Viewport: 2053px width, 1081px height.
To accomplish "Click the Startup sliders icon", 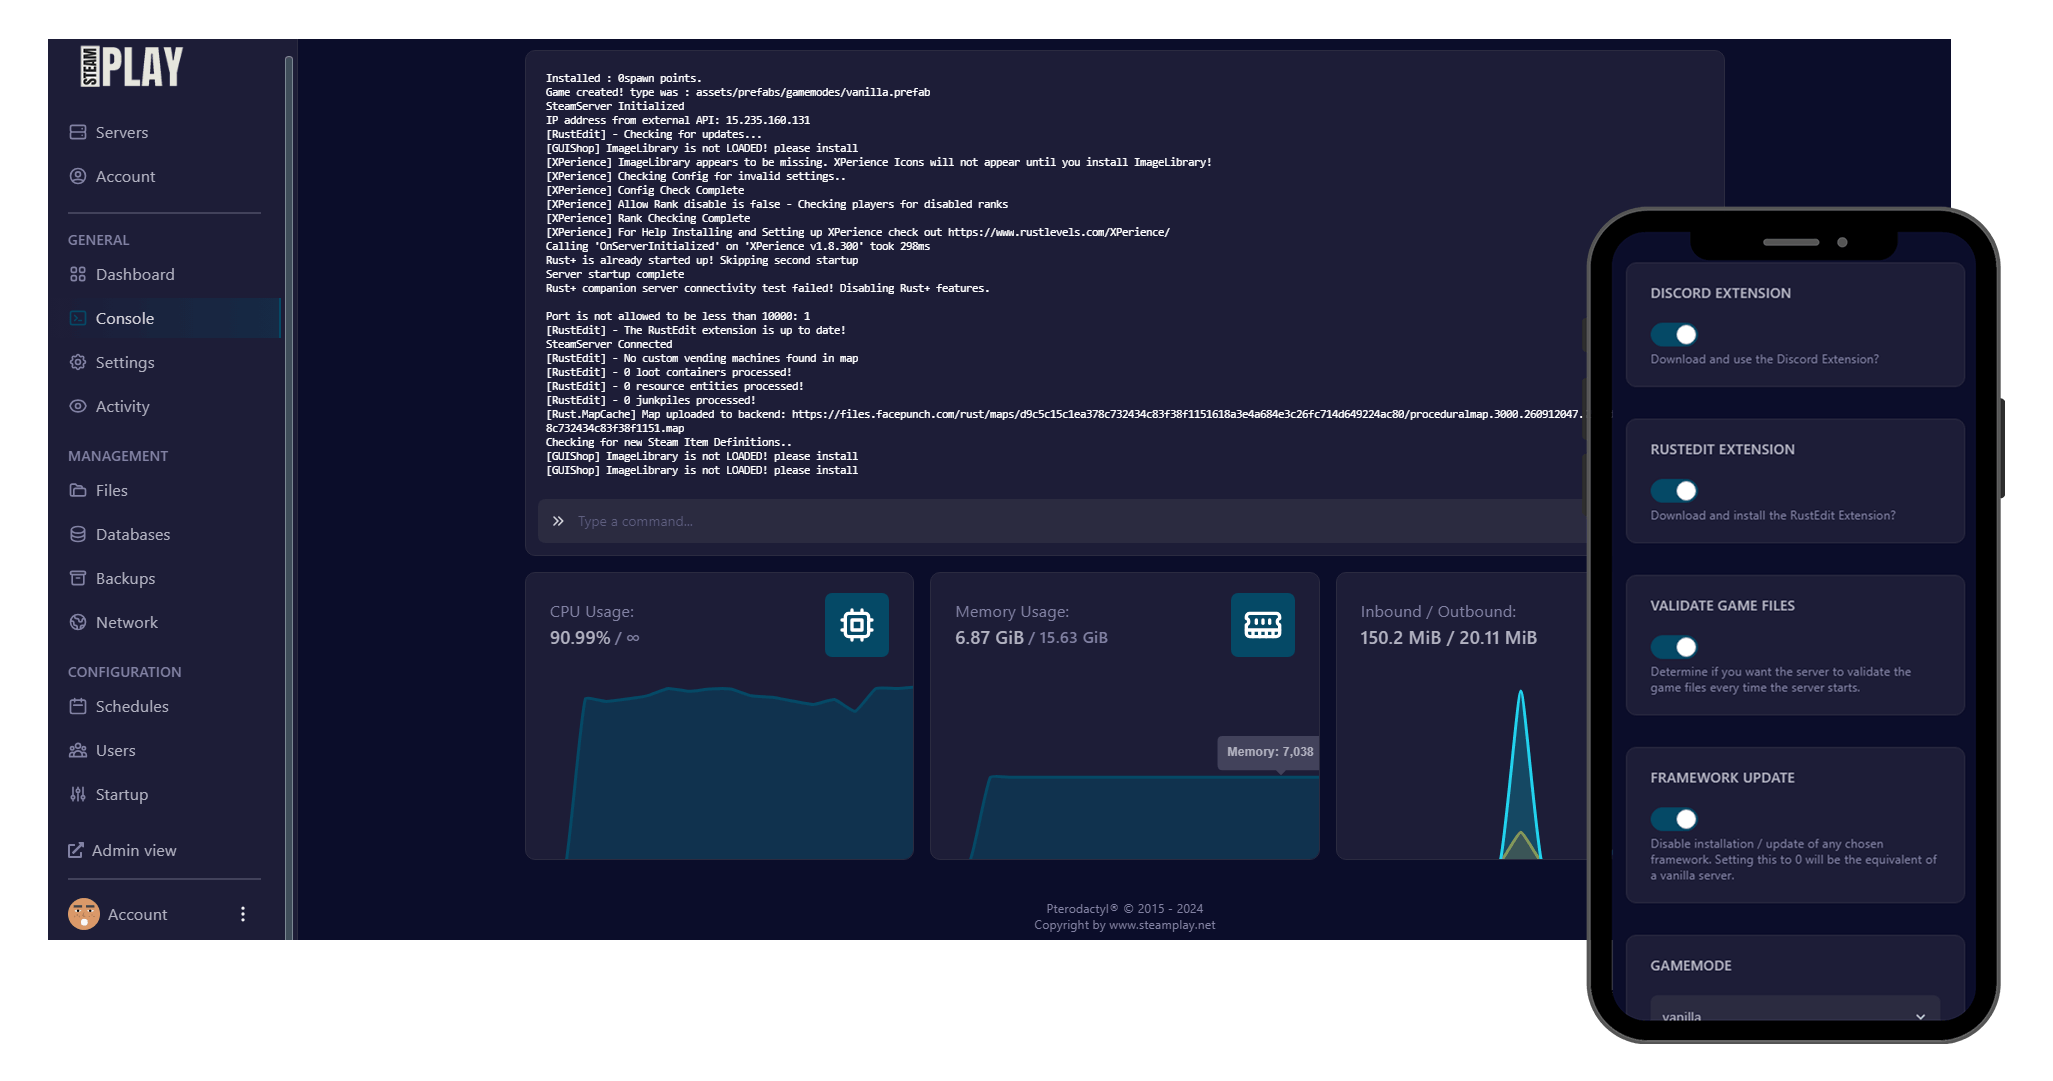I will click(x=78, y=794).
